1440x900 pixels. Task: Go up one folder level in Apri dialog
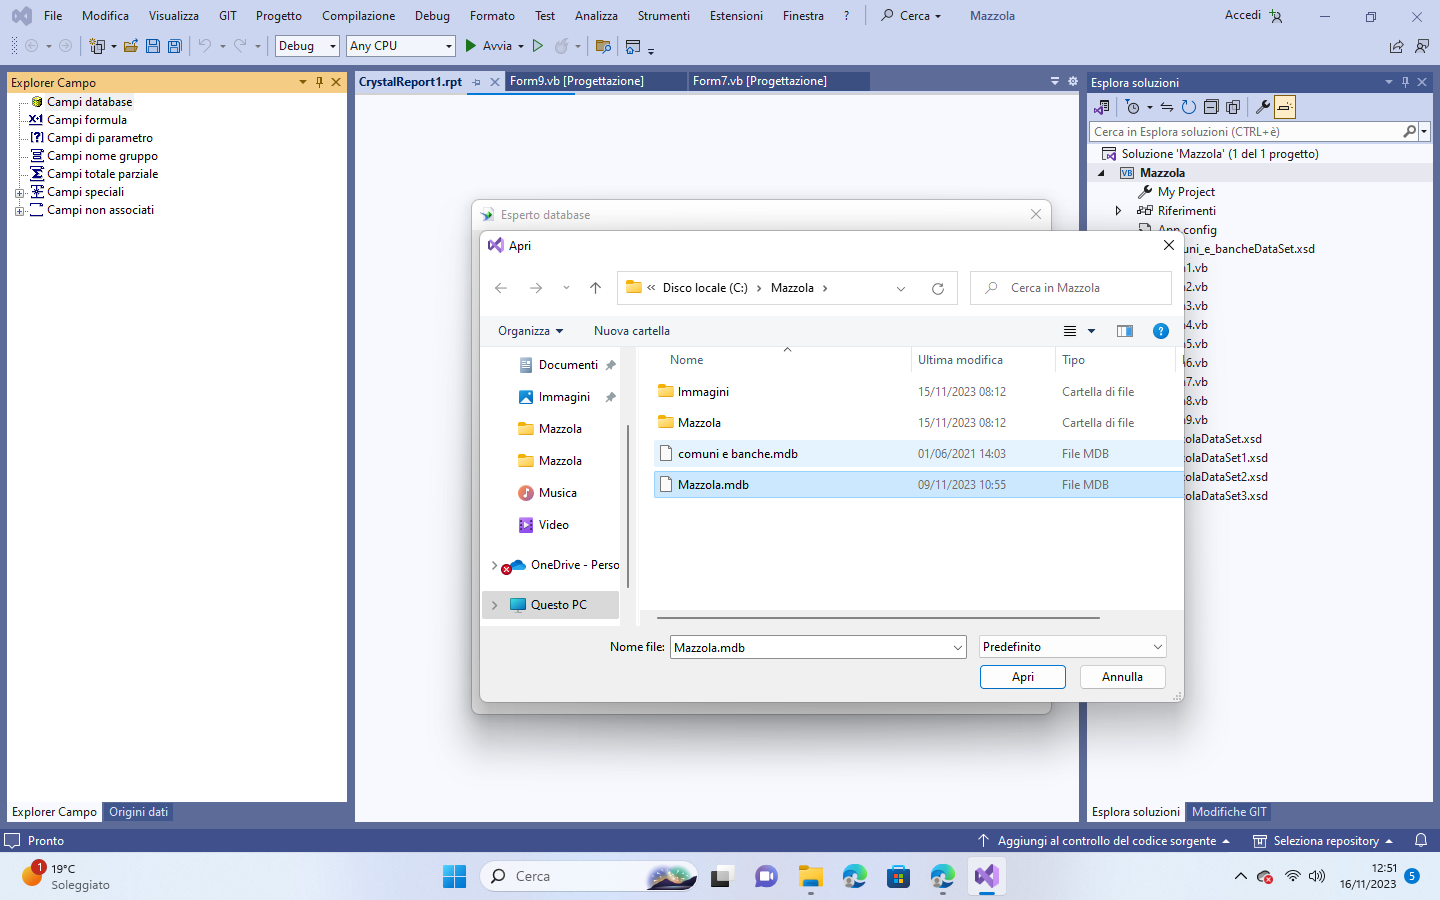pos(595,288)
